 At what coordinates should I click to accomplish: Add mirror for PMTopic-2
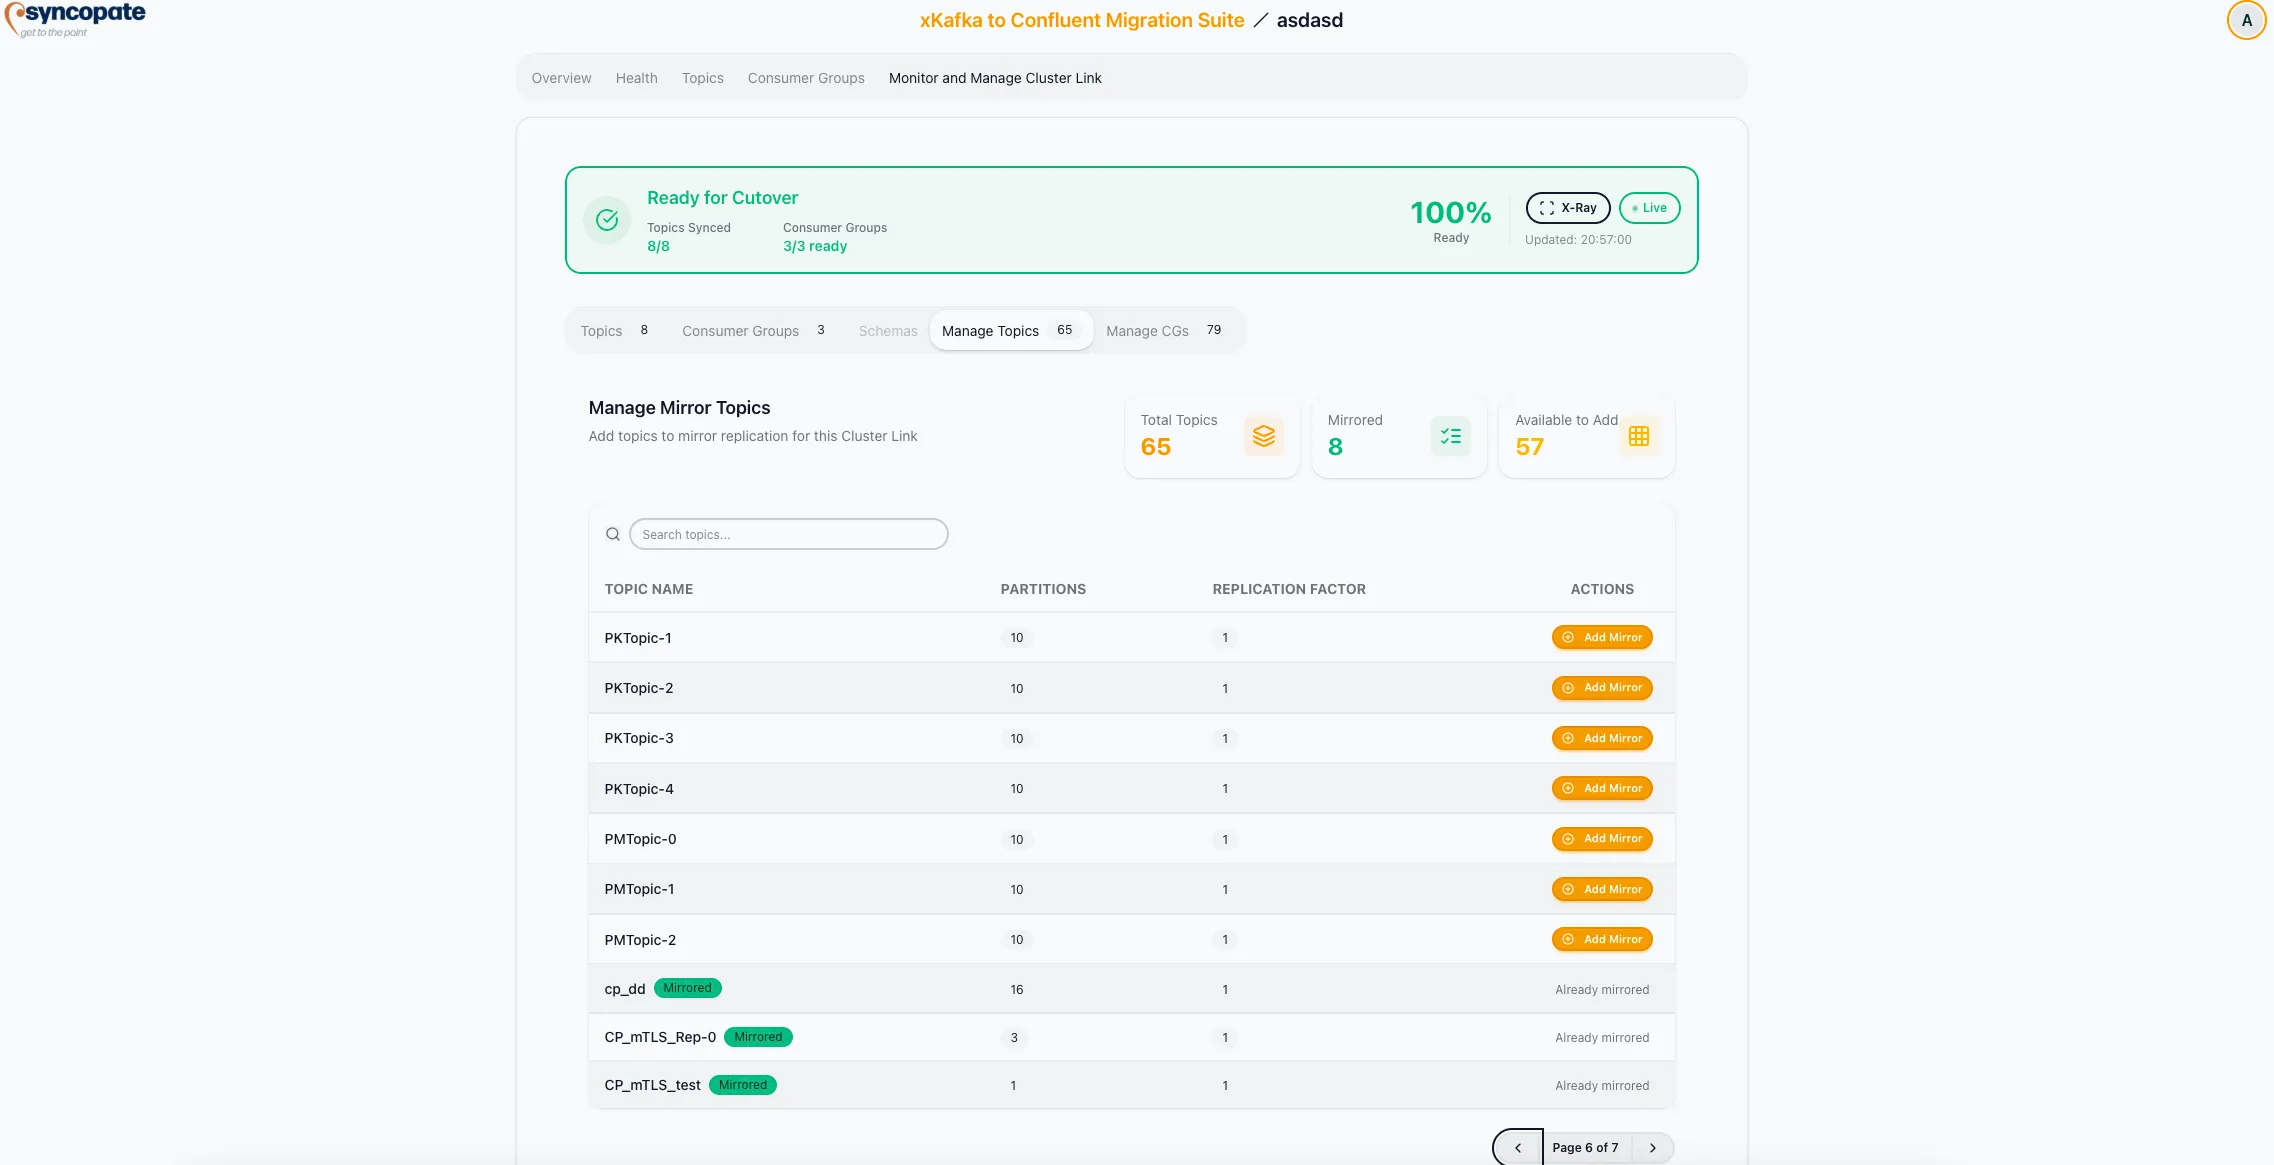point(1602,939)
